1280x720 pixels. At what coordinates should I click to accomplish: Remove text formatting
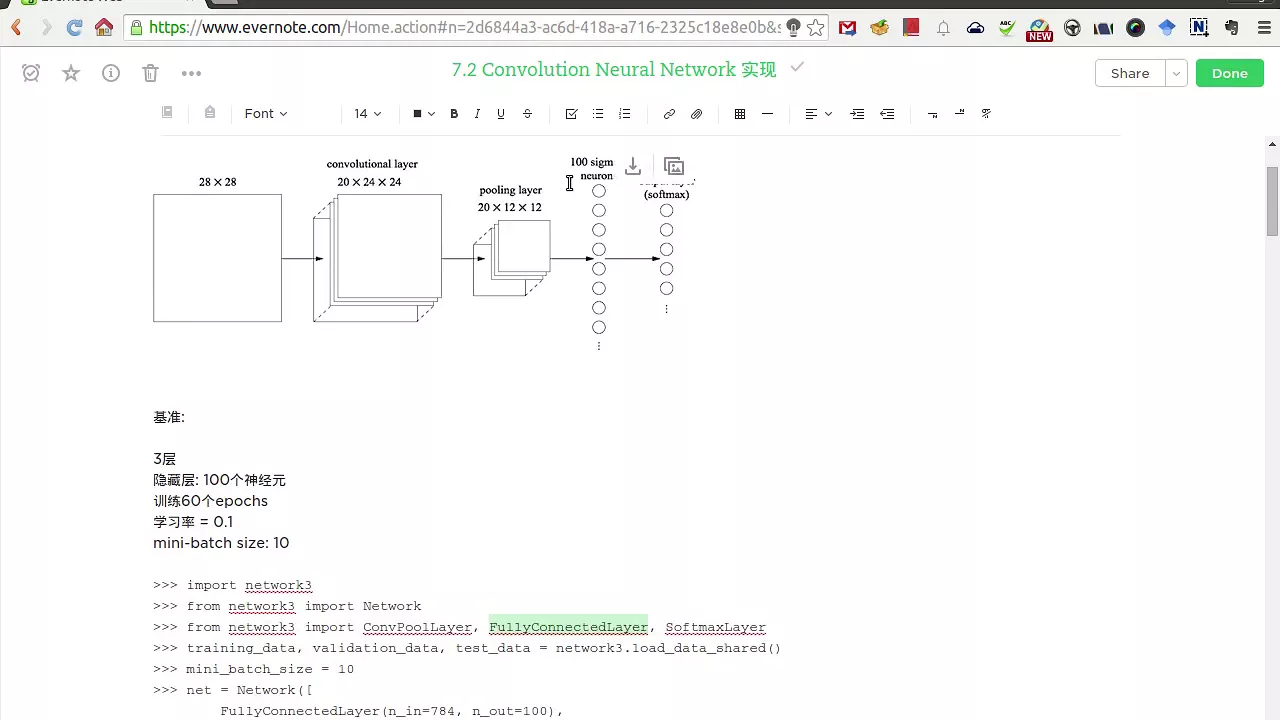click(x=986, y=114)
